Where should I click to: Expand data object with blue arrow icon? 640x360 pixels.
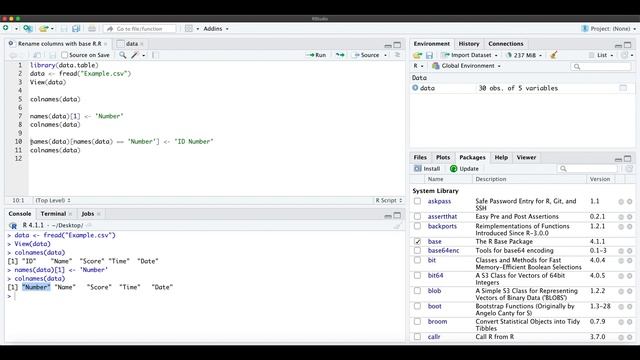415,88
